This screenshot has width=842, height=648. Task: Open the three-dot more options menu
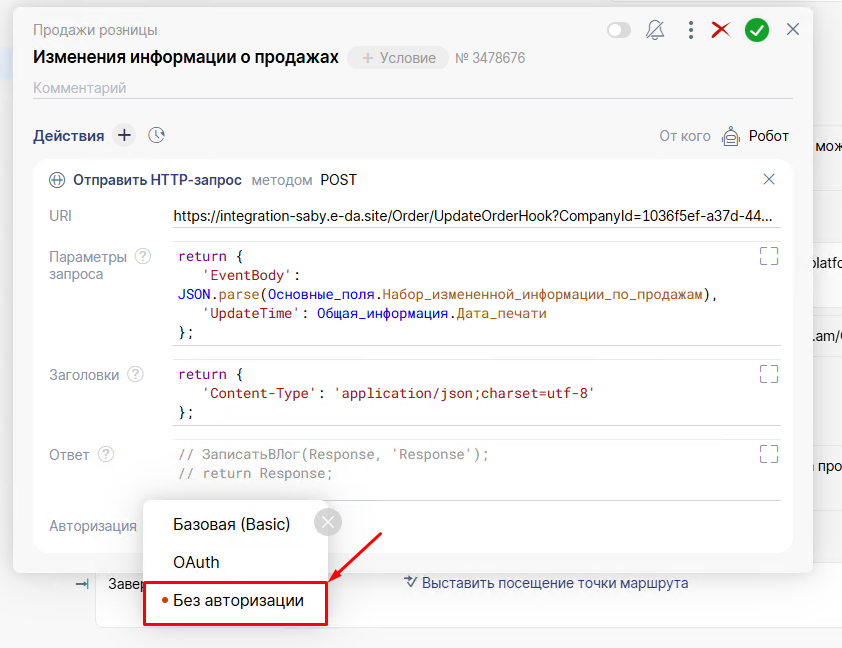tap(690, 30)
